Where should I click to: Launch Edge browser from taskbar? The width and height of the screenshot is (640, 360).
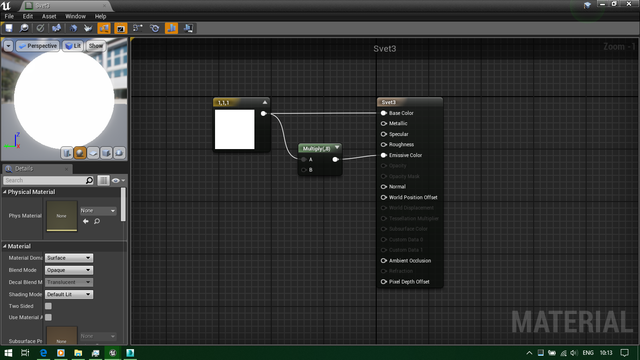[43, 353]
